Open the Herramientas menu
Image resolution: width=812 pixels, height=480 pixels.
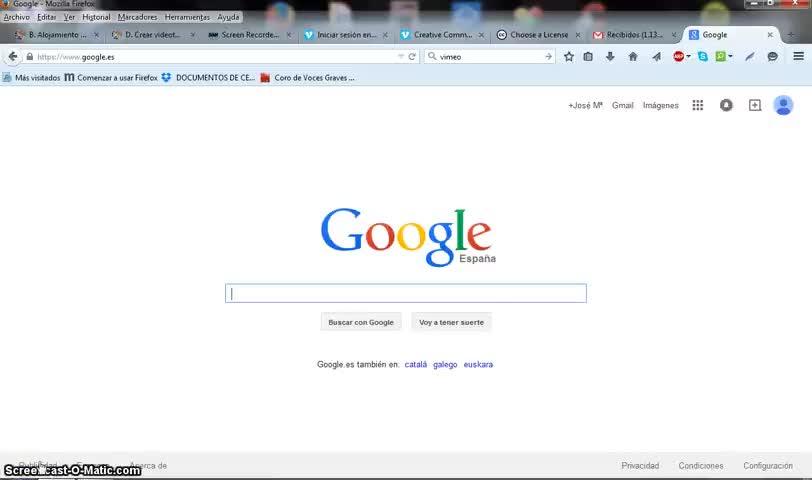tap(187, 17)
